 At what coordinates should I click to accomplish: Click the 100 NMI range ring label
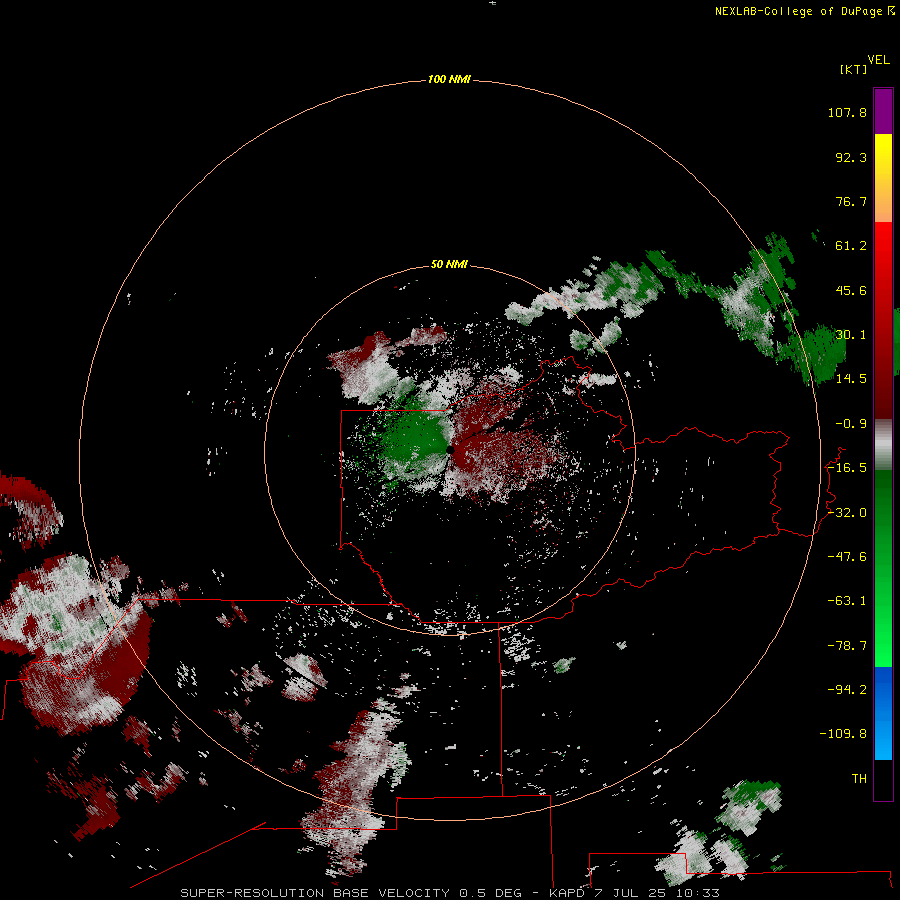pyautogui.click(x=449, y=79)
